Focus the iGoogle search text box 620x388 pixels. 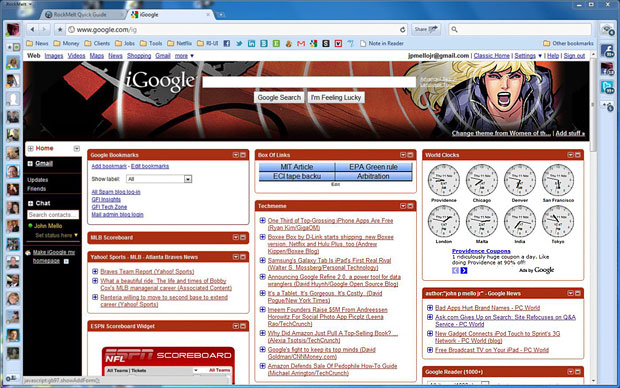[309, 82]
